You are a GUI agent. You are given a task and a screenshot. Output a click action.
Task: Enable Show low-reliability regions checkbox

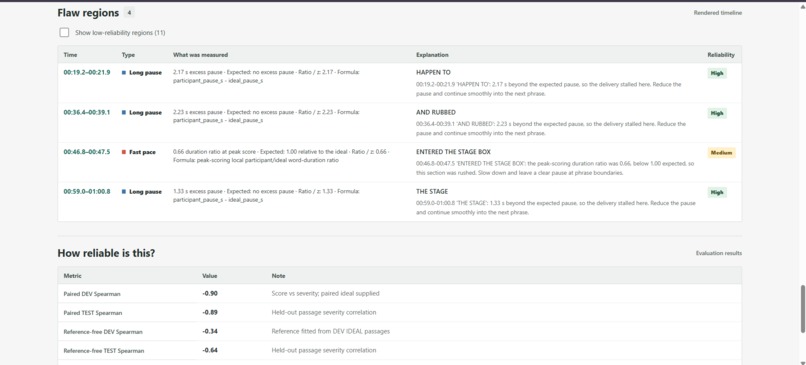tap(64, 32)
